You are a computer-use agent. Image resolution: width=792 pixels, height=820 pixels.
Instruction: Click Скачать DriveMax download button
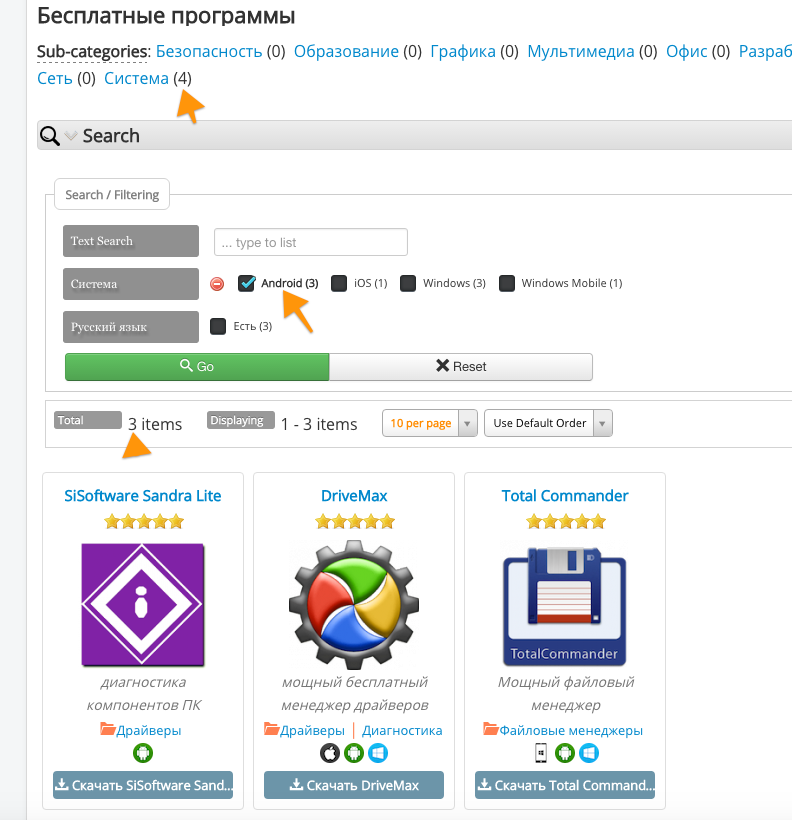354,785
